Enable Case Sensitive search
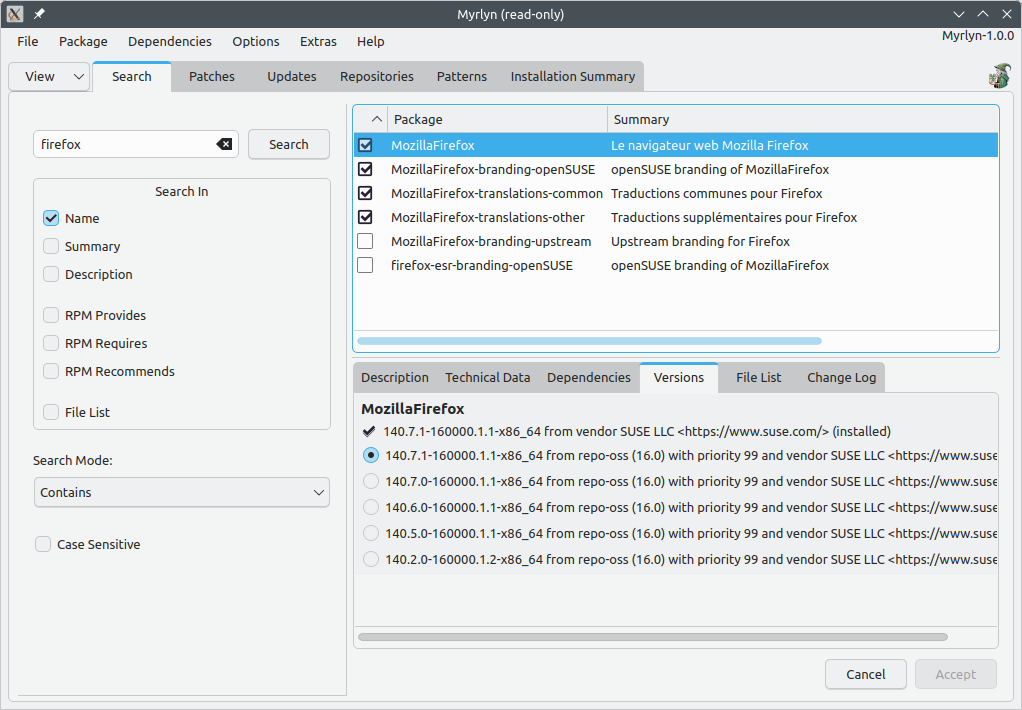 (x=43, y=544)
